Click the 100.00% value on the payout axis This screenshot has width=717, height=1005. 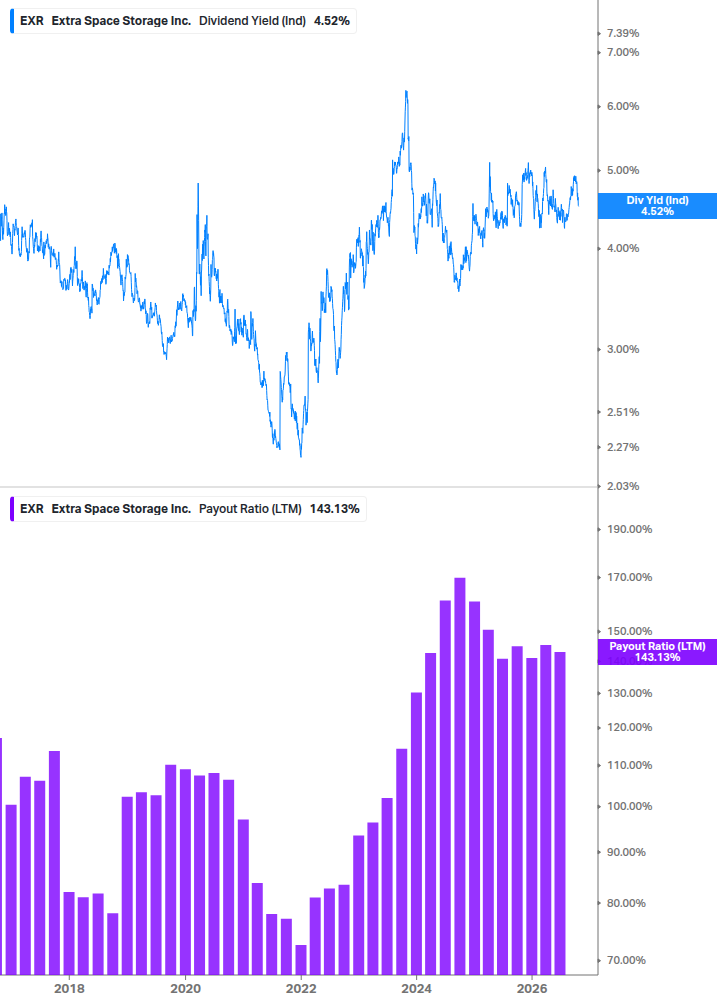coord(629,806)
